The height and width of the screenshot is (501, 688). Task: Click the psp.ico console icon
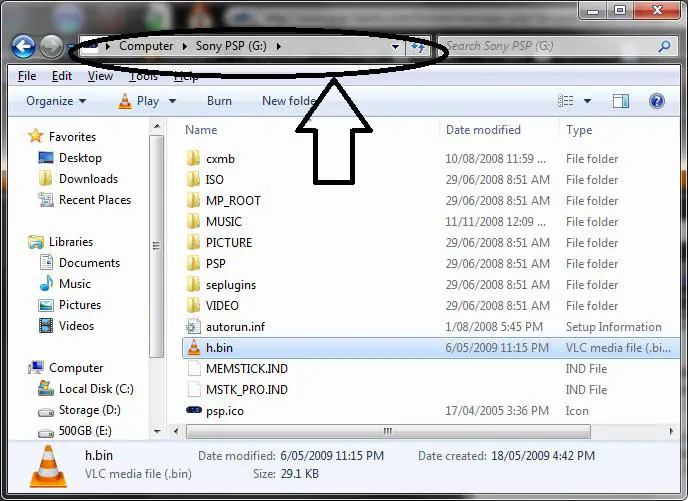(194, 410)
